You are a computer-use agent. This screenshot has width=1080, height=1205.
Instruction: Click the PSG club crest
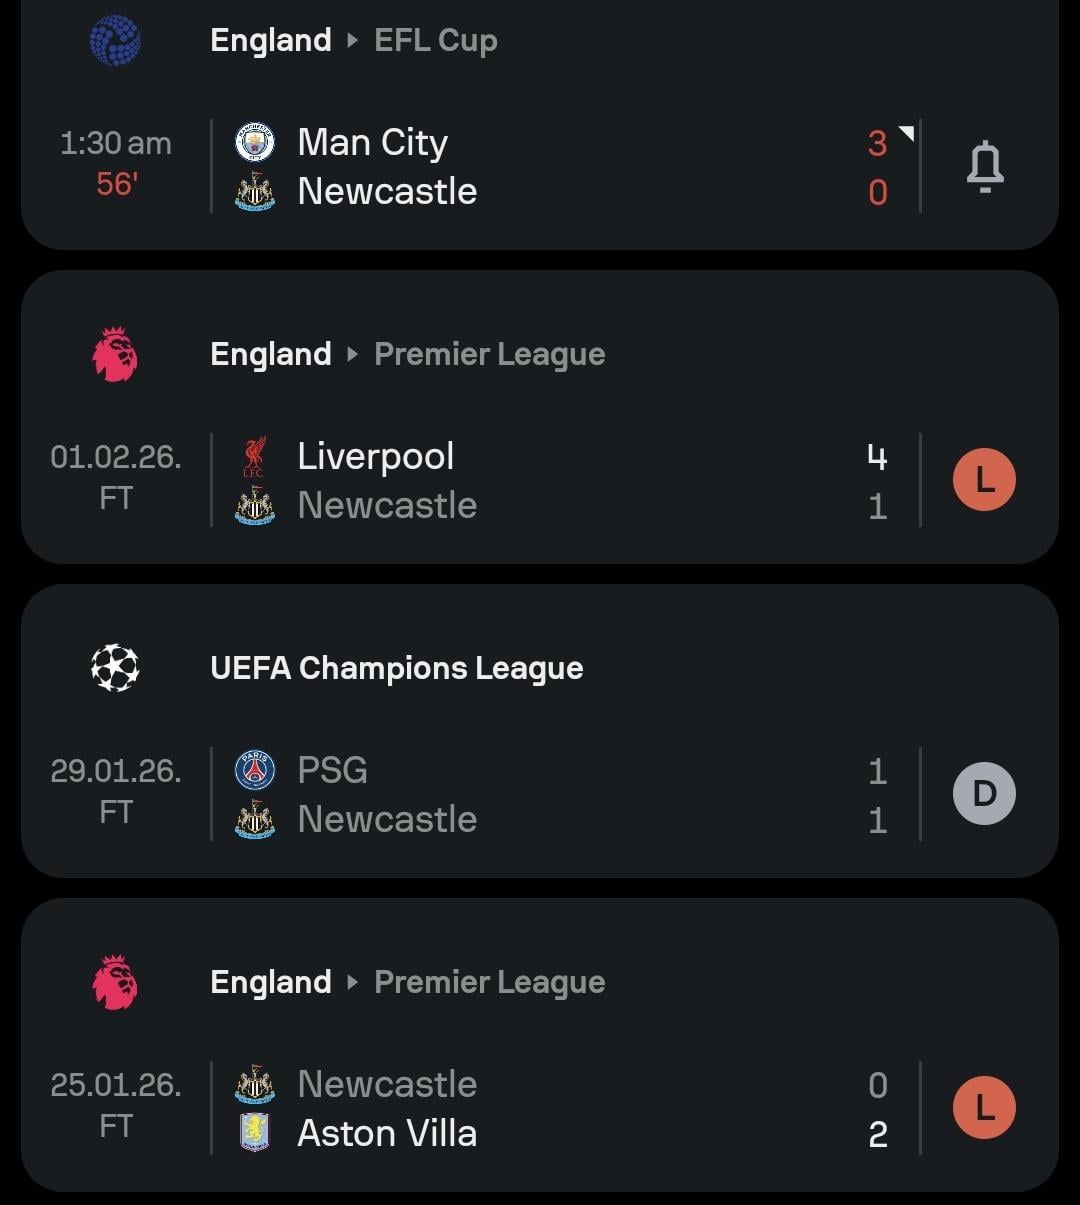click(254, 770)
